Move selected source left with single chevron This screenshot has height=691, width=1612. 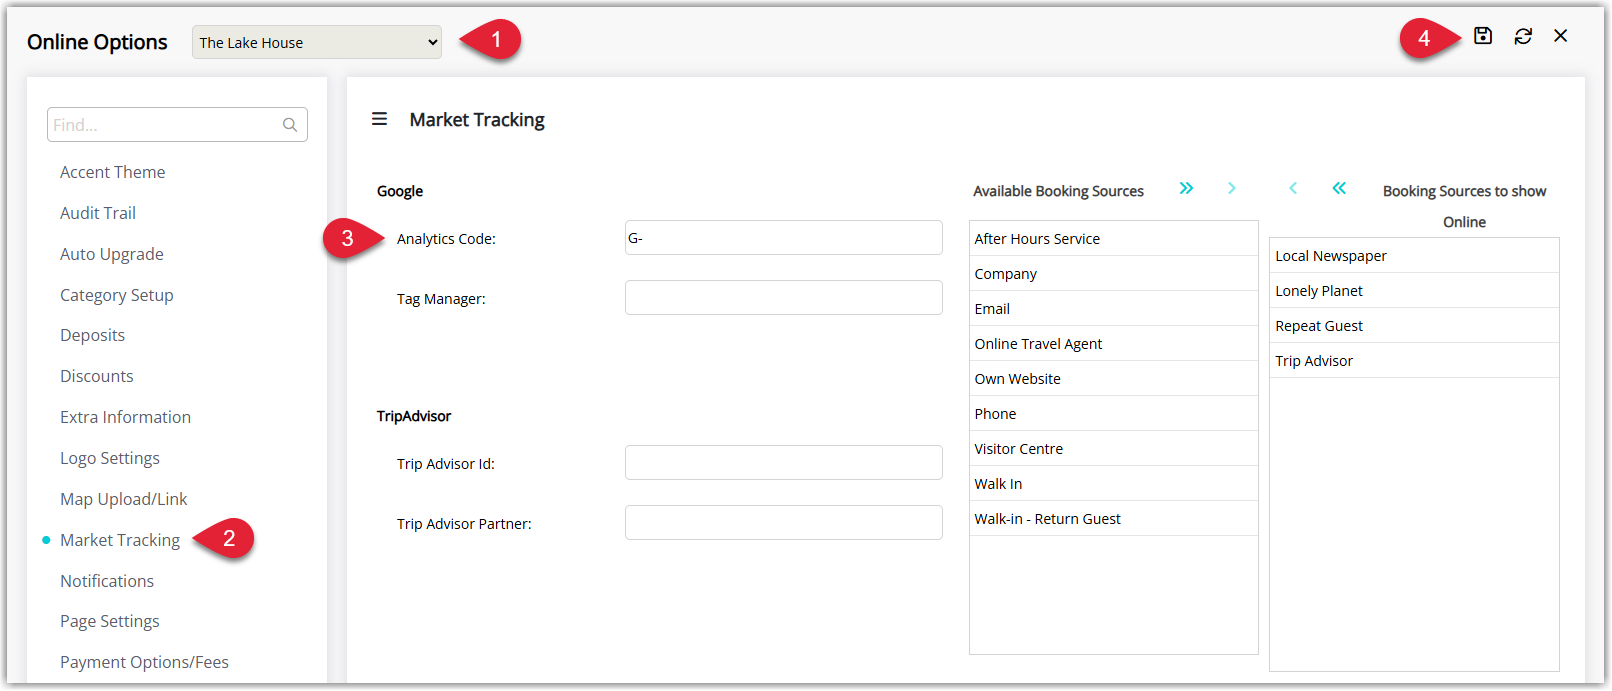[x=1293, y=188]
